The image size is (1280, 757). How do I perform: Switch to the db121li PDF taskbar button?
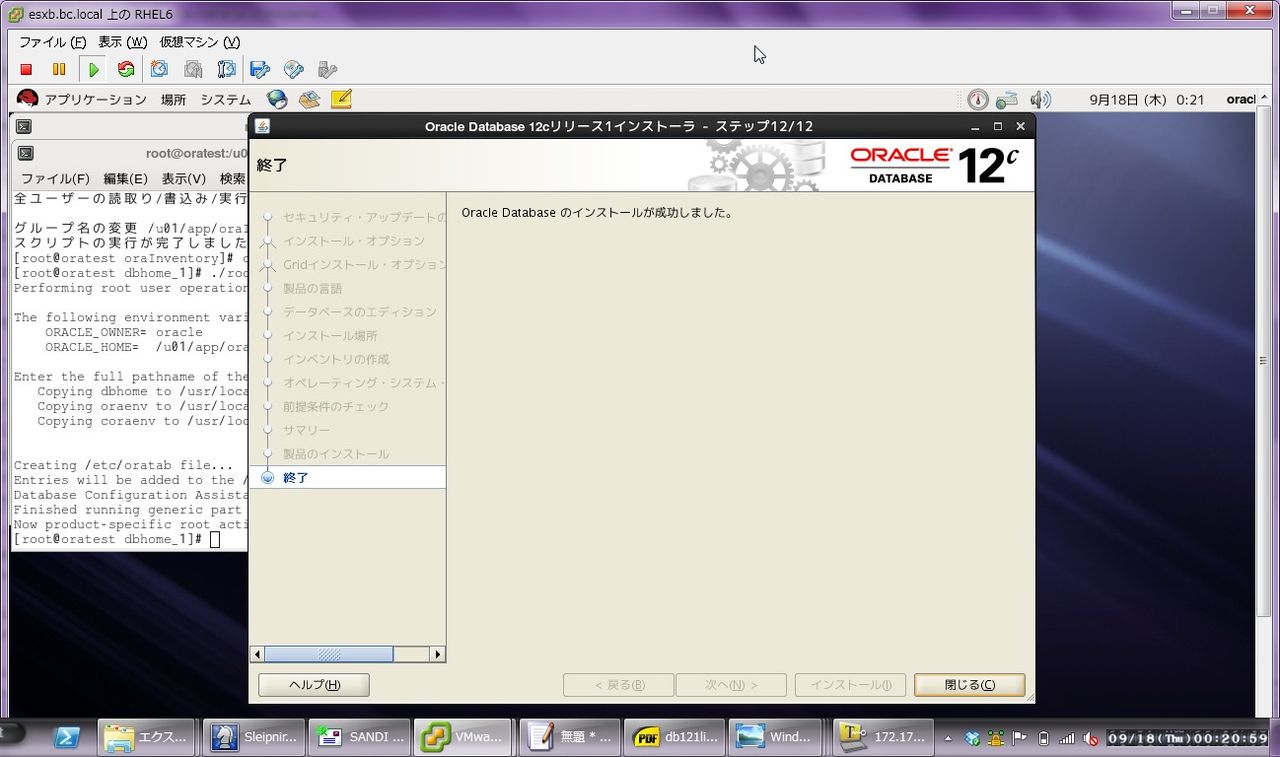pos(674,738)
